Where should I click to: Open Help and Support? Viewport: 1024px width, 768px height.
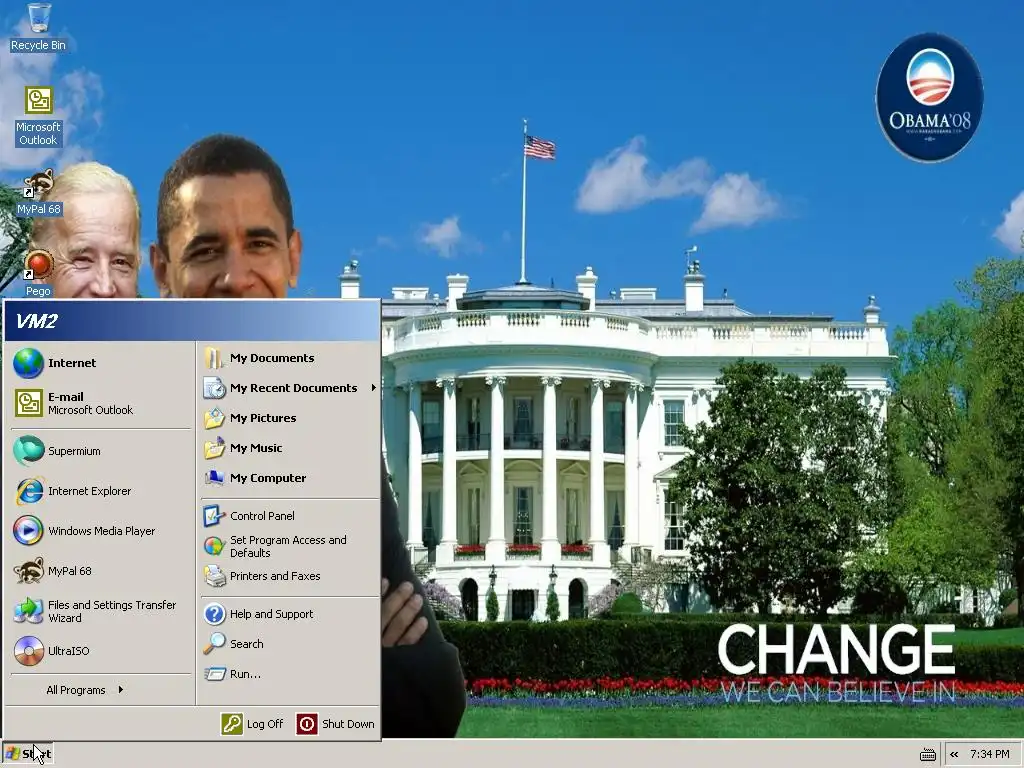(x=290, y=614)
